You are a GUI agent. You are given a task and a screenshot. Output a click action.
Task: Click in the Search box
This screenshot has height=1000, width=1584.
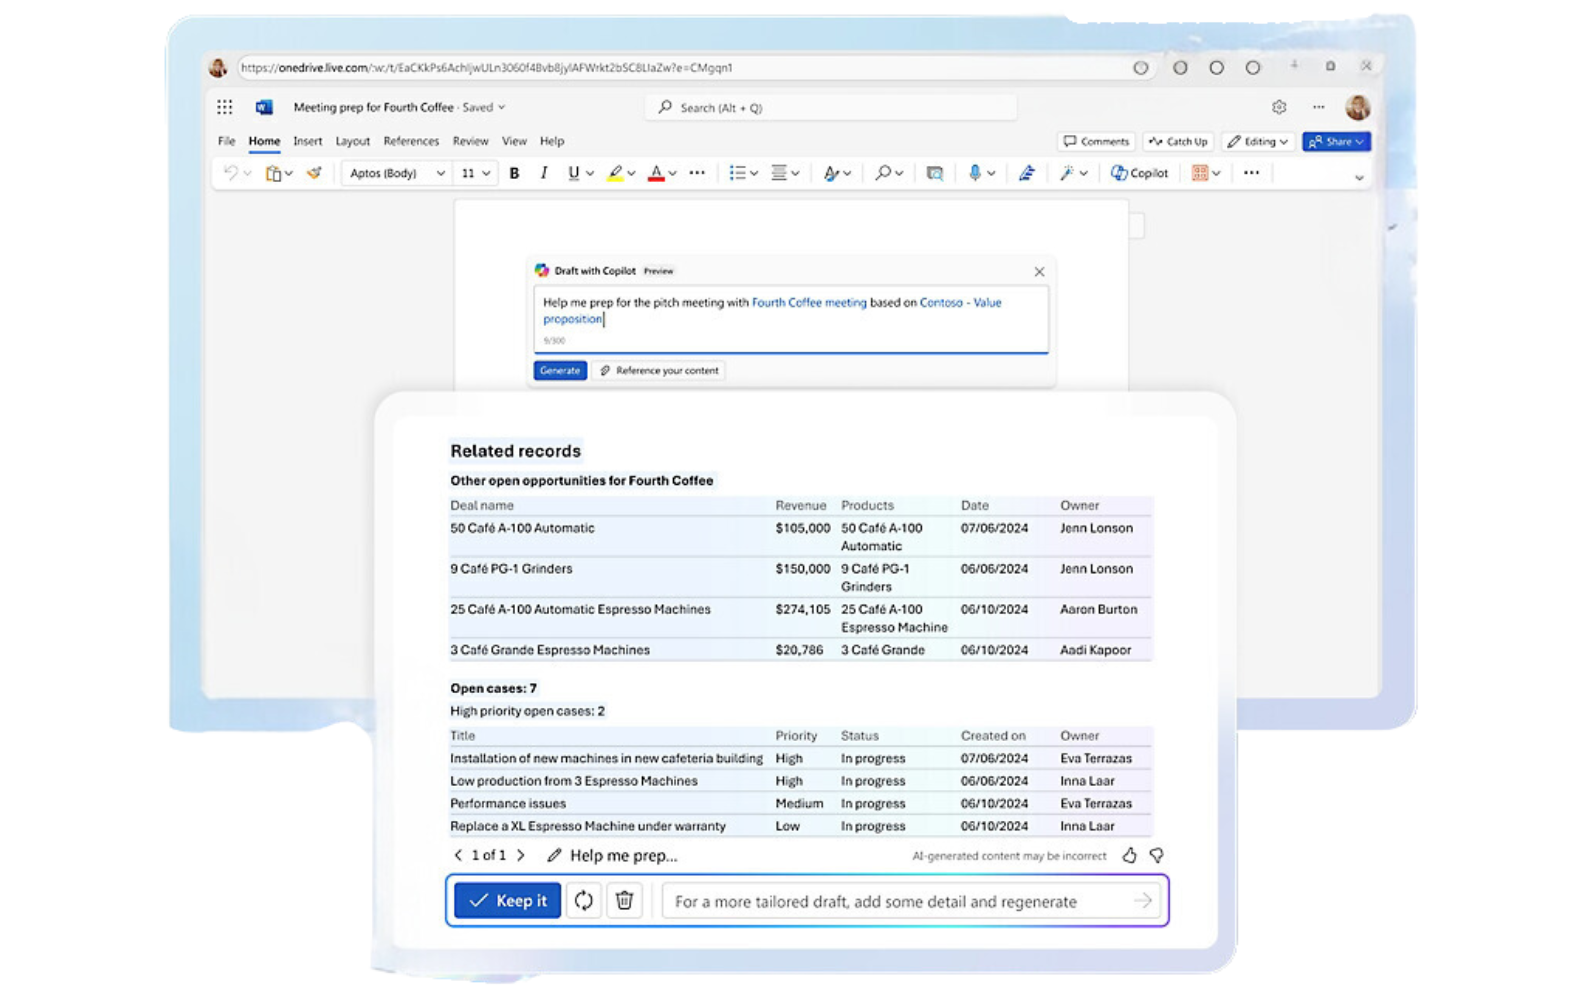pos(831,108)
